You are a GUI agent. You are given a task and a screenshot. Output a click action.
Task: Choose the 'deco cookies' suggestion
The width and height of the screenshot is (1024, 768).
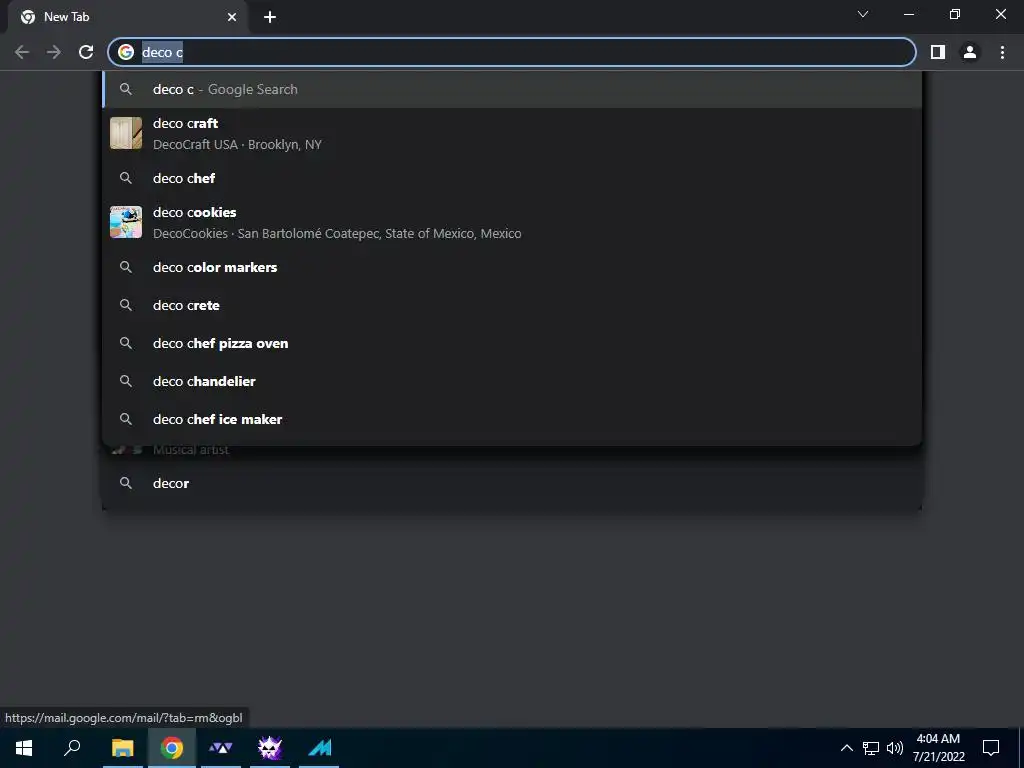512,223
